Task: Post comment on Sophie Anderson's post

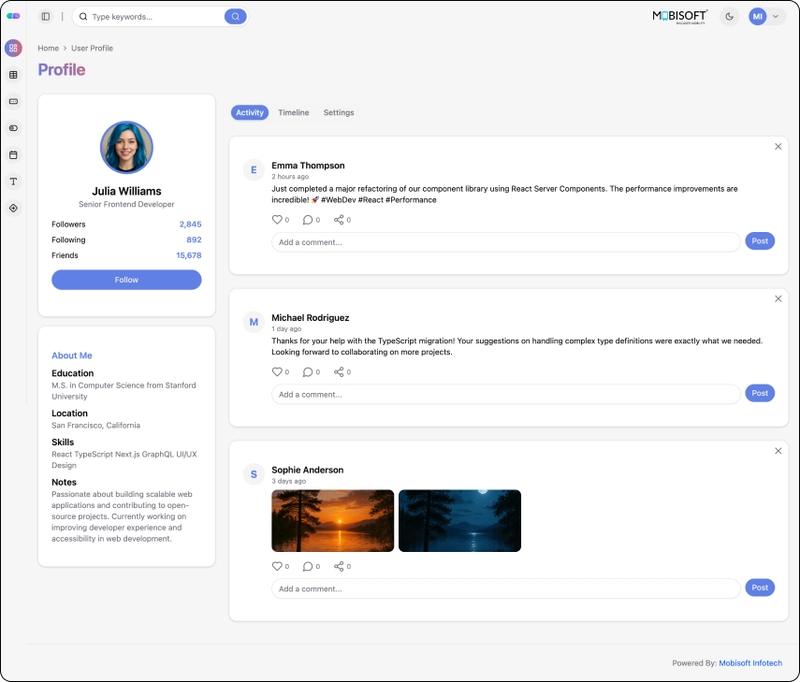Action: click(760, 588)
